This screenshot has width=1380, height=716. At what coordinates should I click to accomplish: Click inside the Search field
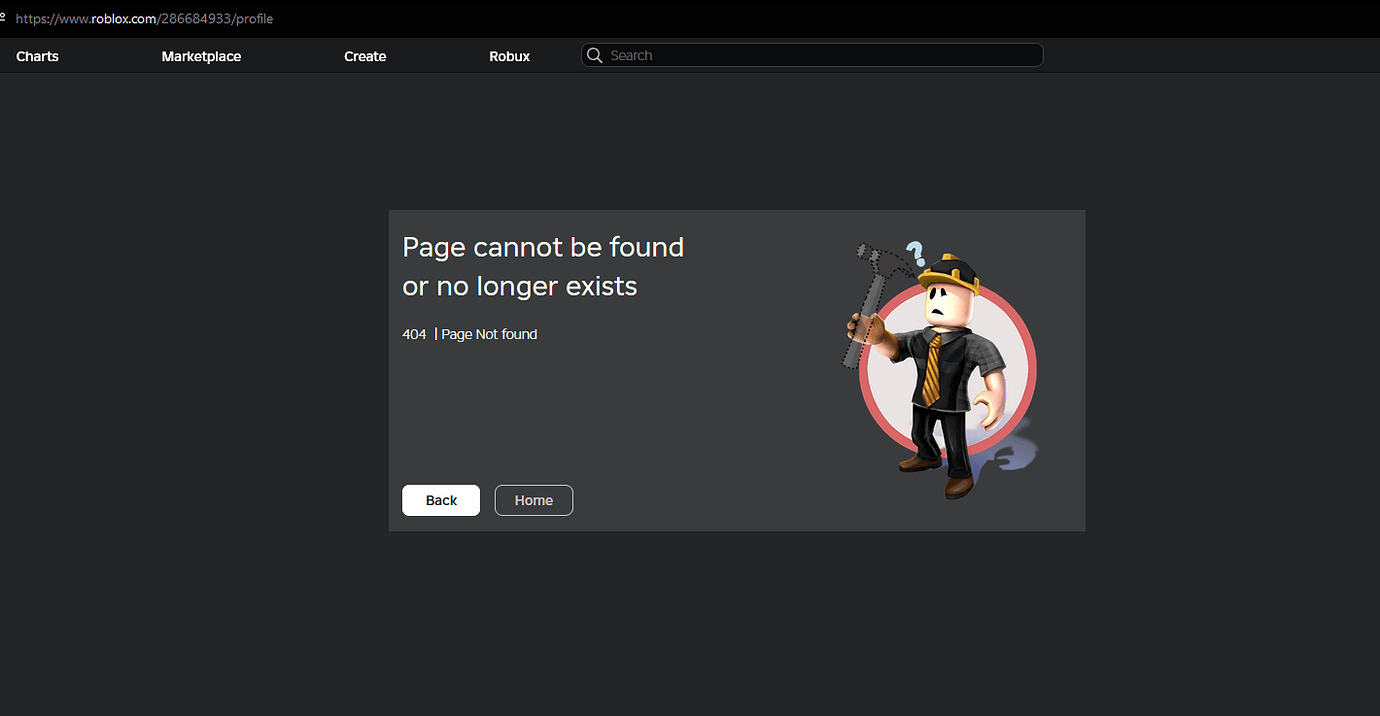[x=810, y=55]
